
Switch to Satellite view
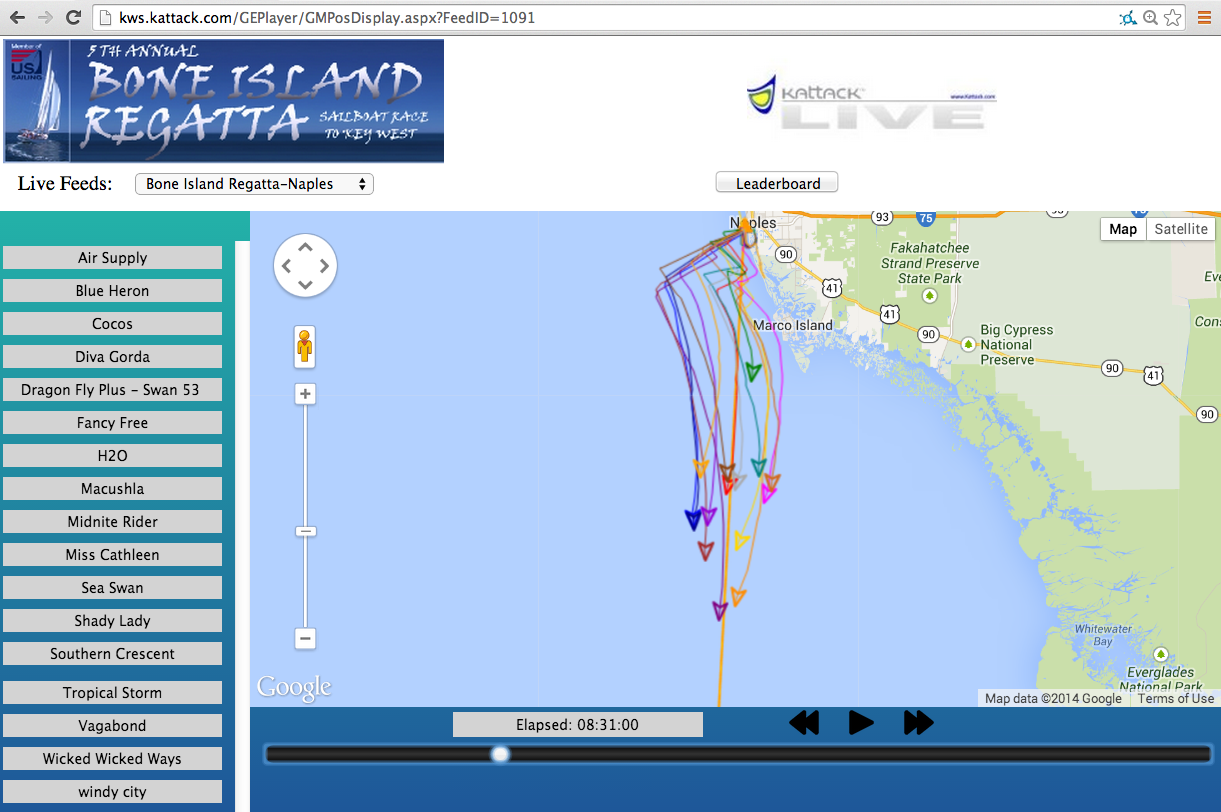[x=1181, y=229]
